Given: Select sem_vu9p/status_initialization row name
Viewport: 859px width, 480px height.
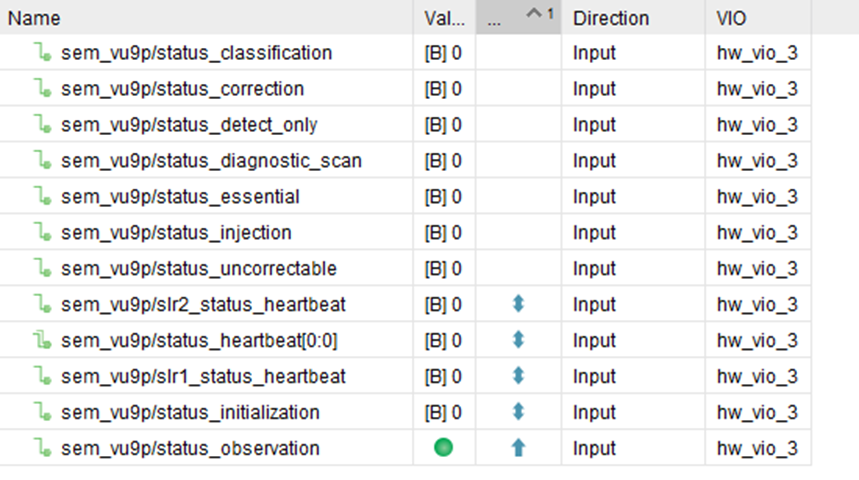Looking at the screenshot, I should pos(190,413).
